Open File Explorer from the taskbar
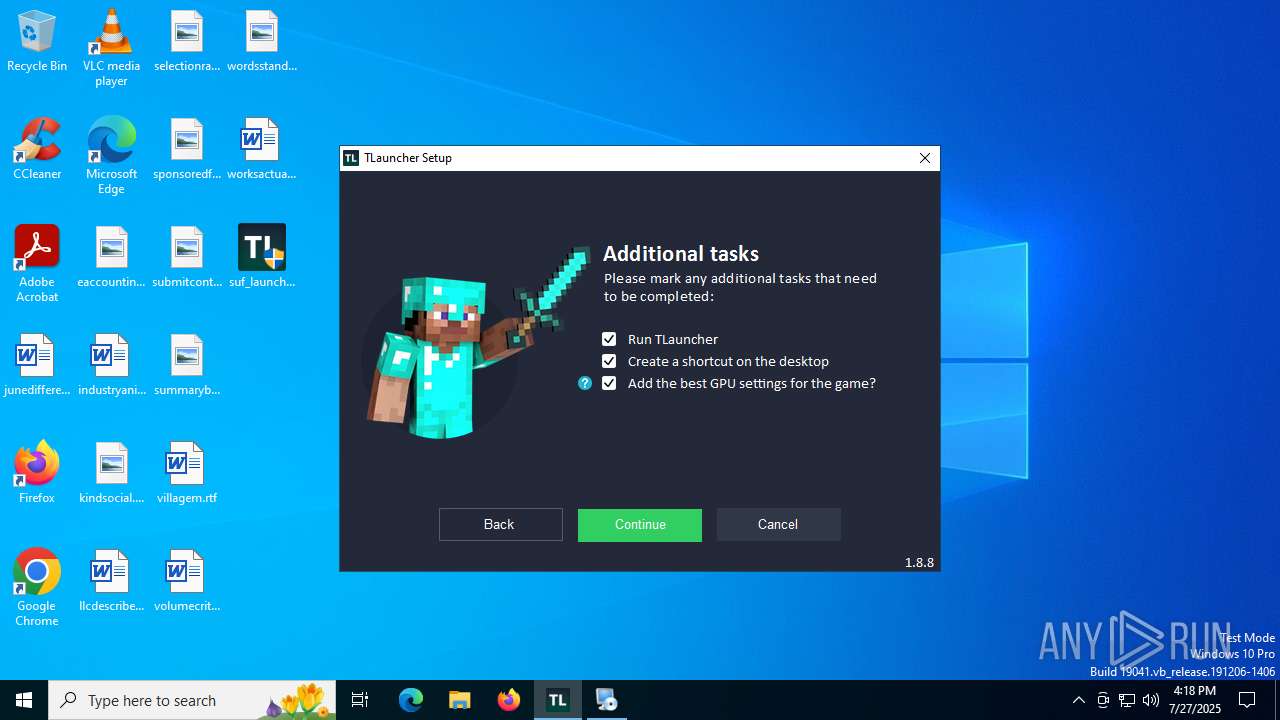 [x=460, y=700]
